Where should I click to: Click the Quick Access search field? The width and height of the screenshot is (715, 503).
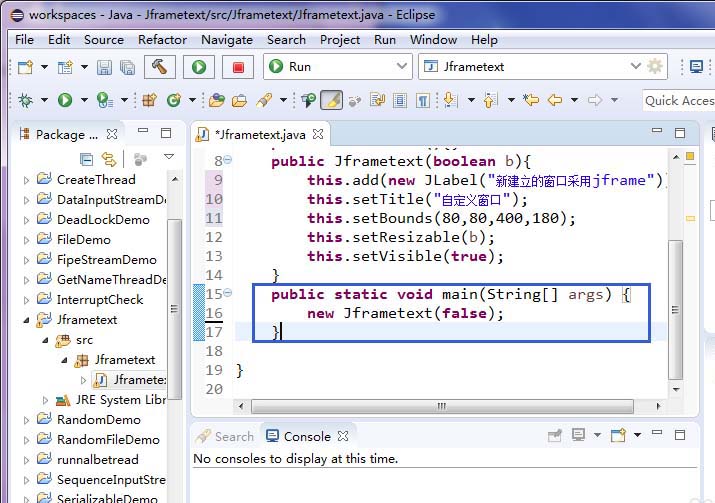(678, 100)
